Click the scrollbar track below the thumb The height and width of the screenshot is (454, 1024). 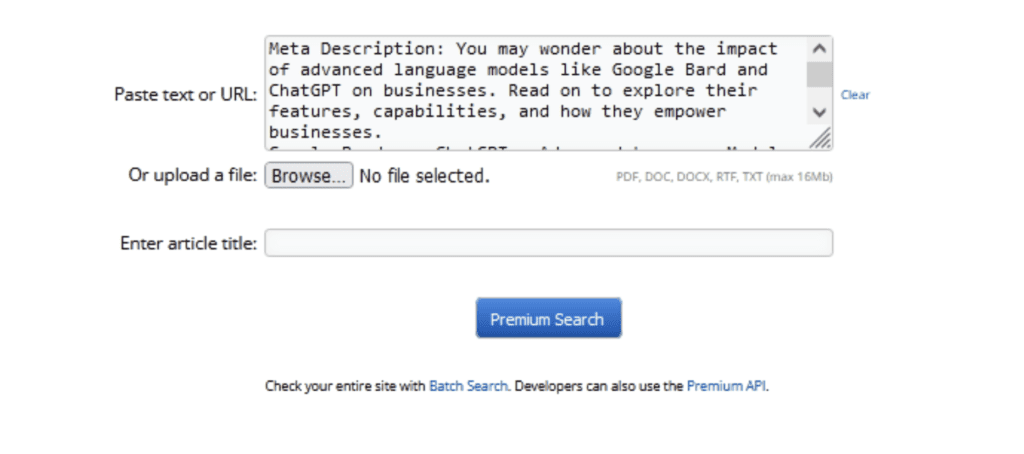(x=819, y=95)
